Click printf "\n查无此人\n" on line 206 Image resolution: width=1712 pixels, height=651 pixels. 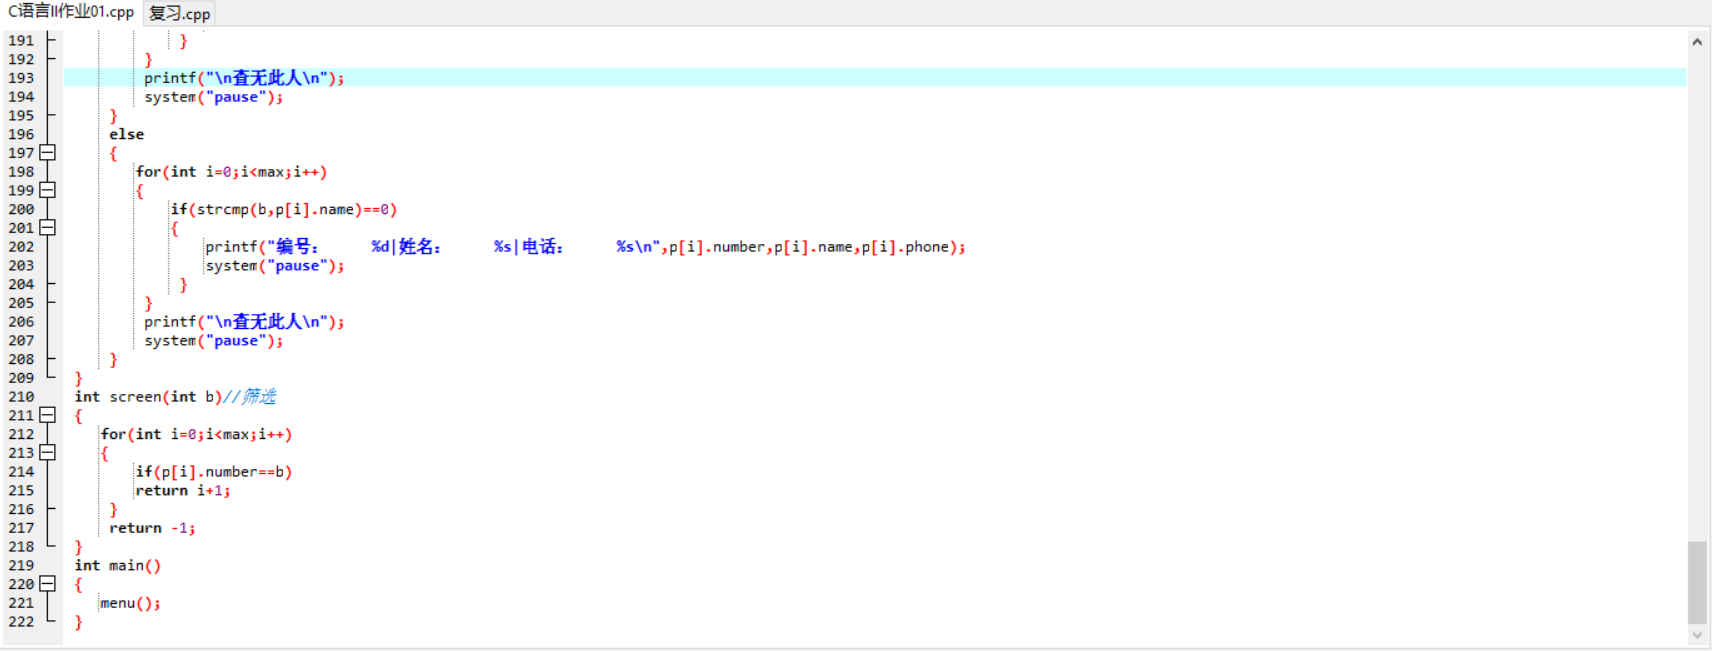pos(244,322)
